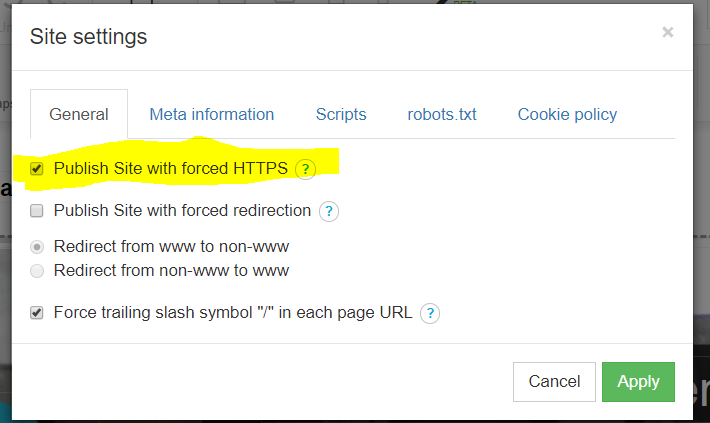This screenshot has height=423, width=710.
Task: Go to the robots.txt tab
Action: click(x=442, y=115)
